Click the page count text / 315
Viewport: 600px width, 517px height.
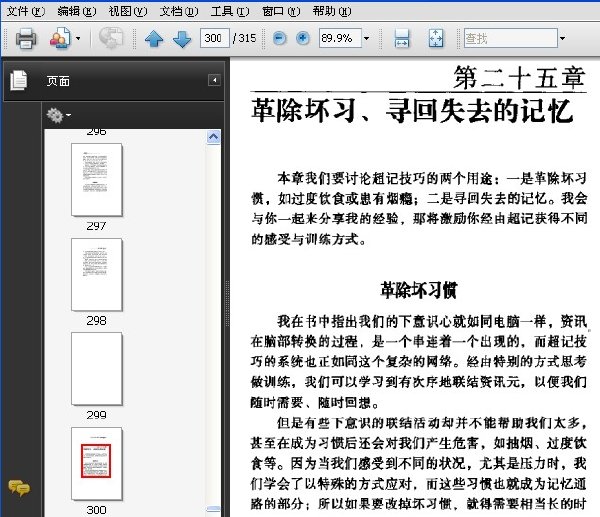(245, 38)
